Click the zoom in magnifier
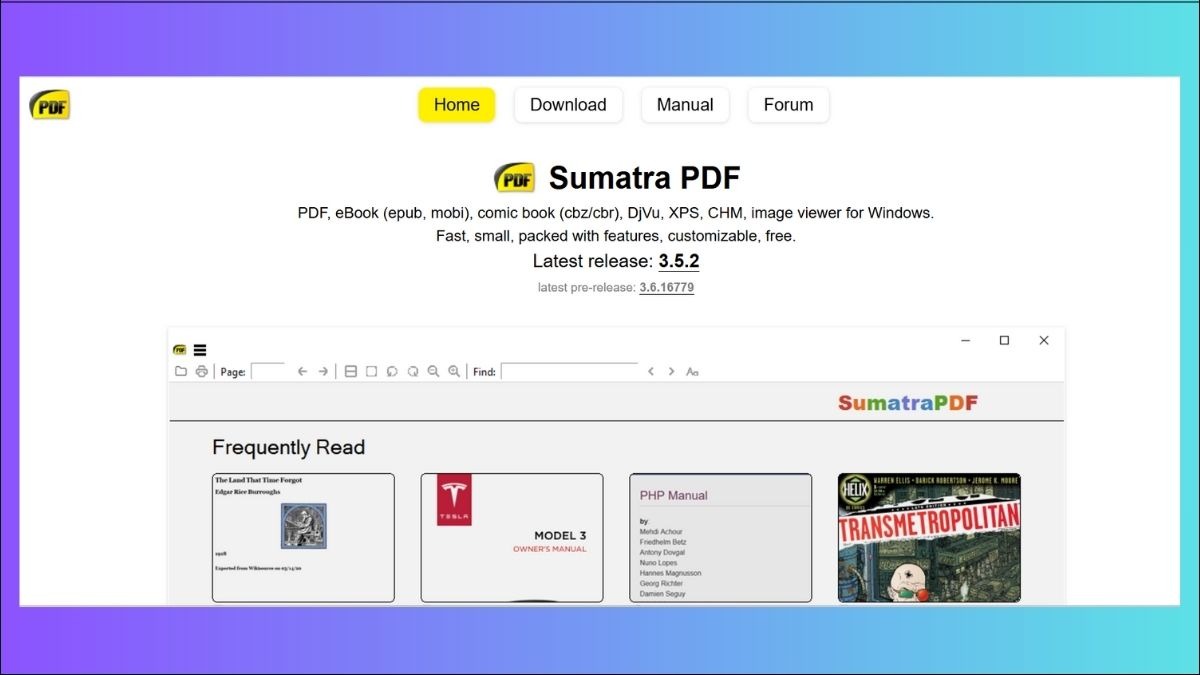The width and height of the screenshot is (1200, 675). 454,371
